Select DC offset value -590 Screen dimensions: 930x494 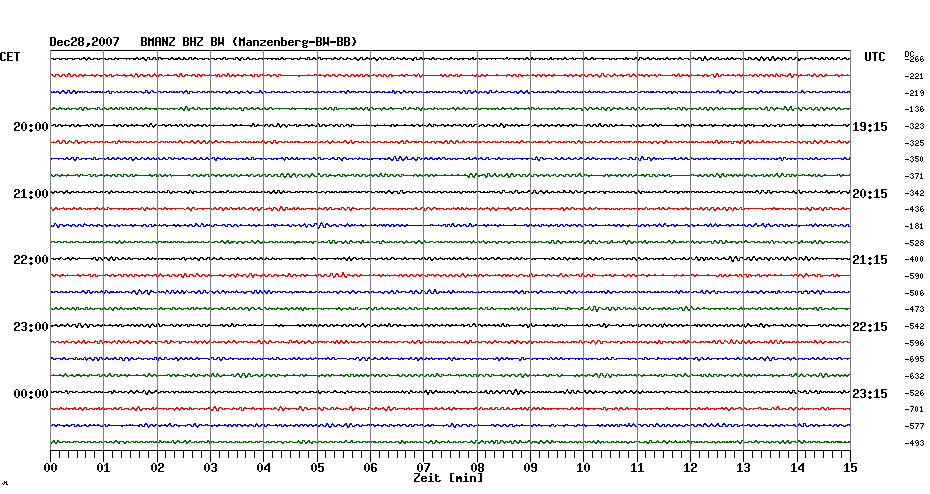coord(914,276)
